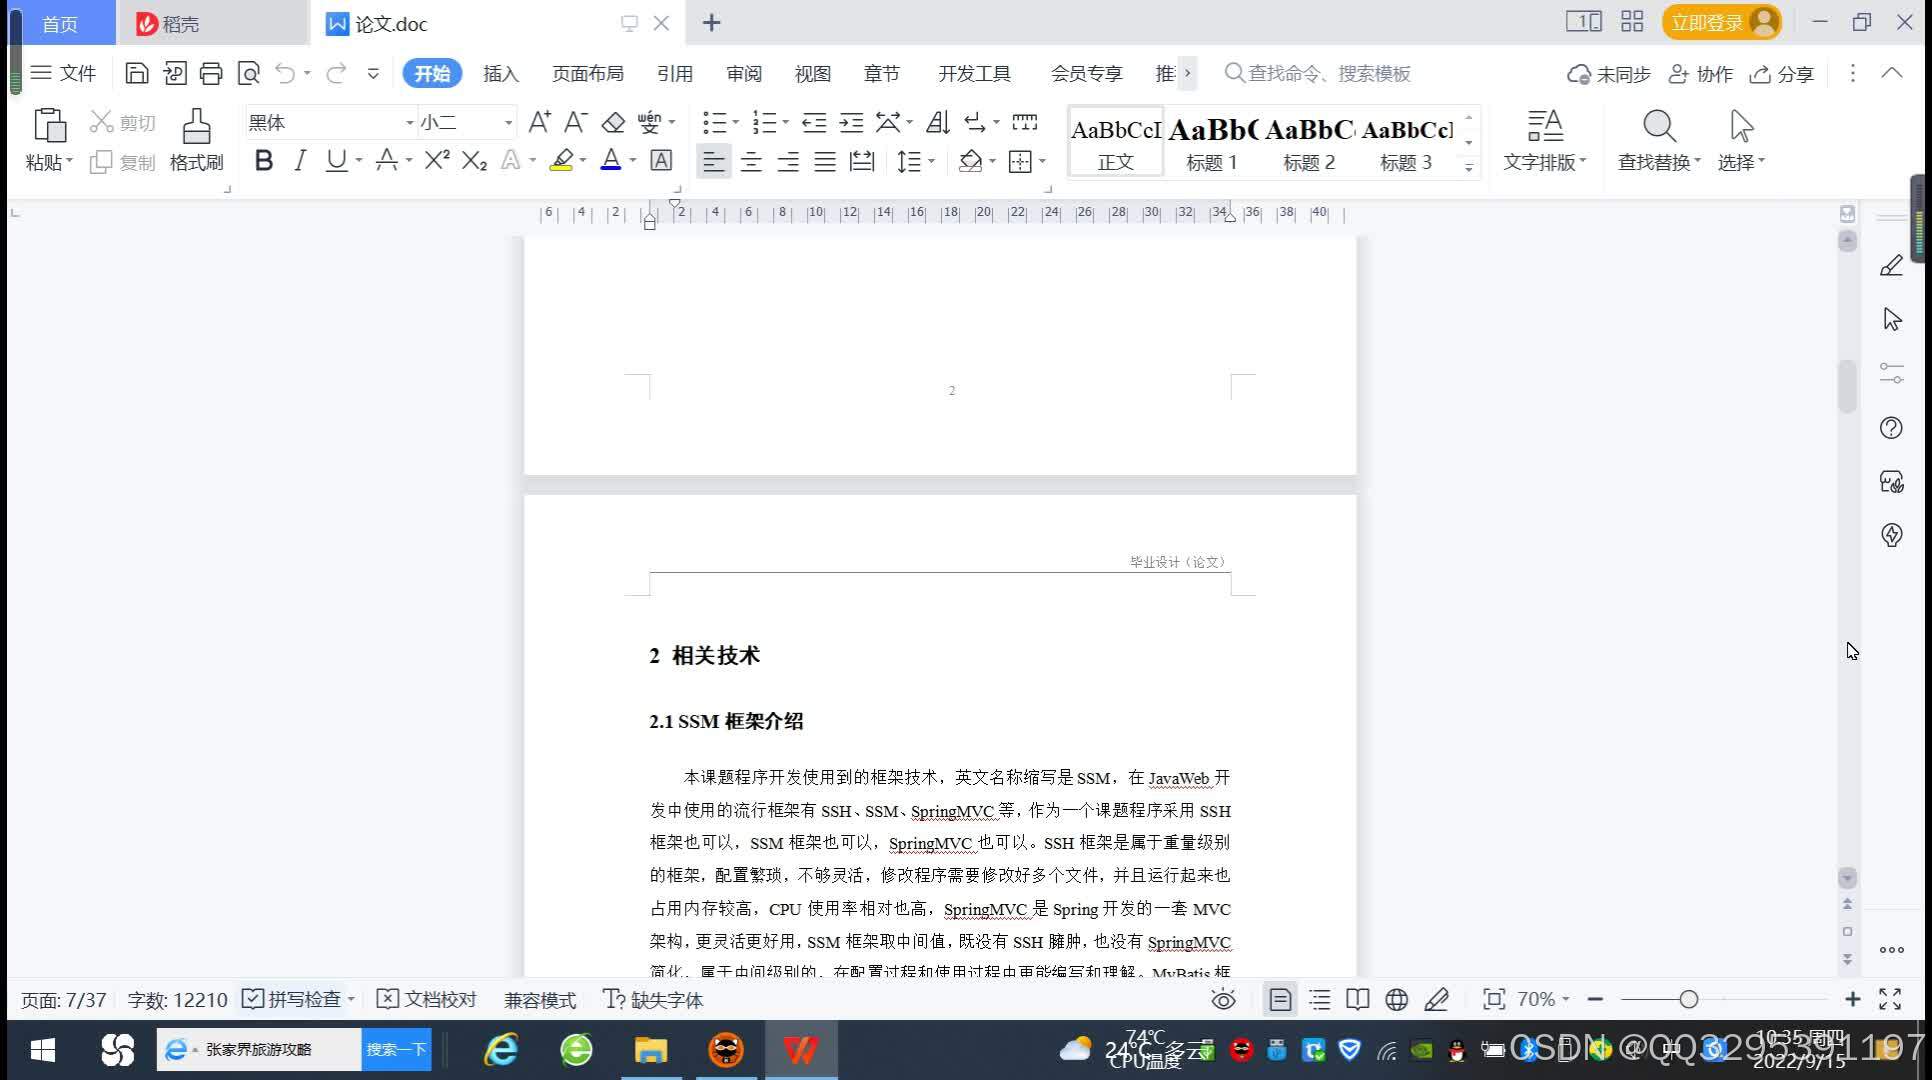Open bullet list dropdown arrow

(735, 122)
